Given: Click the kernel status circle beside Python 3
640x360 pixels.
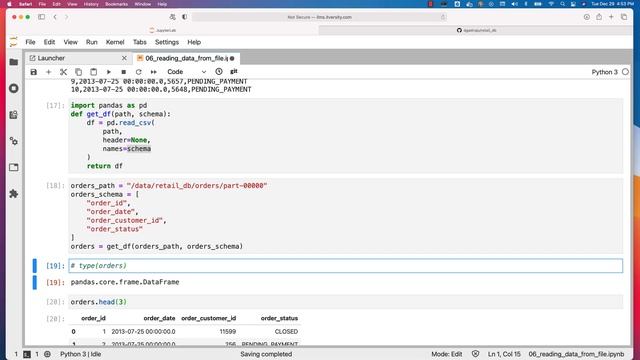Looking at the screenshot, I should point(625,72).
